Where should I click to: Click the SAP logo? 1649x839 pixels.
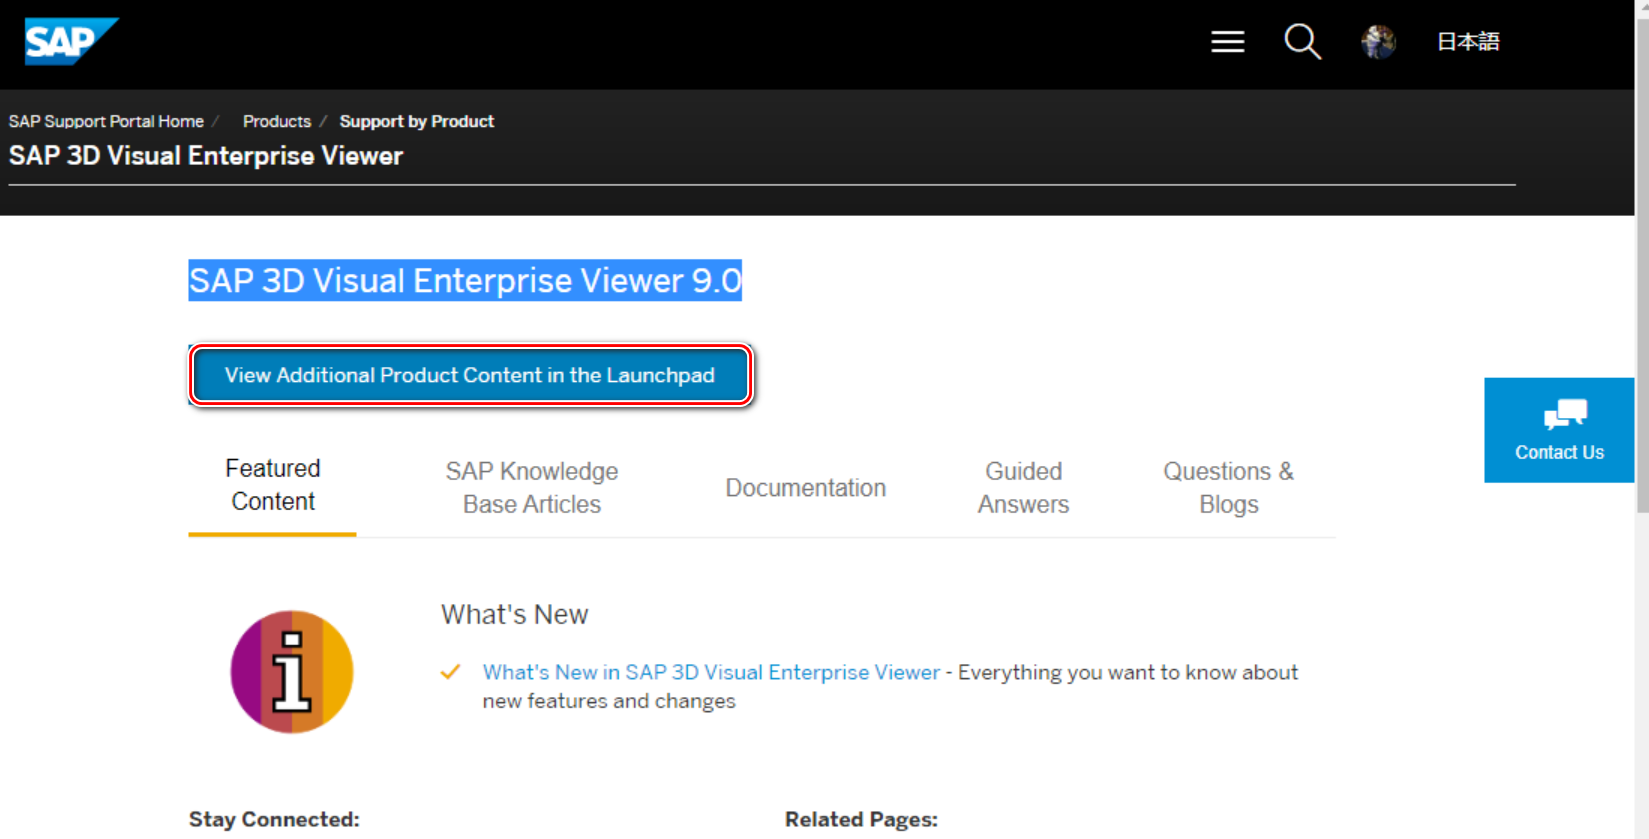pyautogui.click(x=71, y=41)
